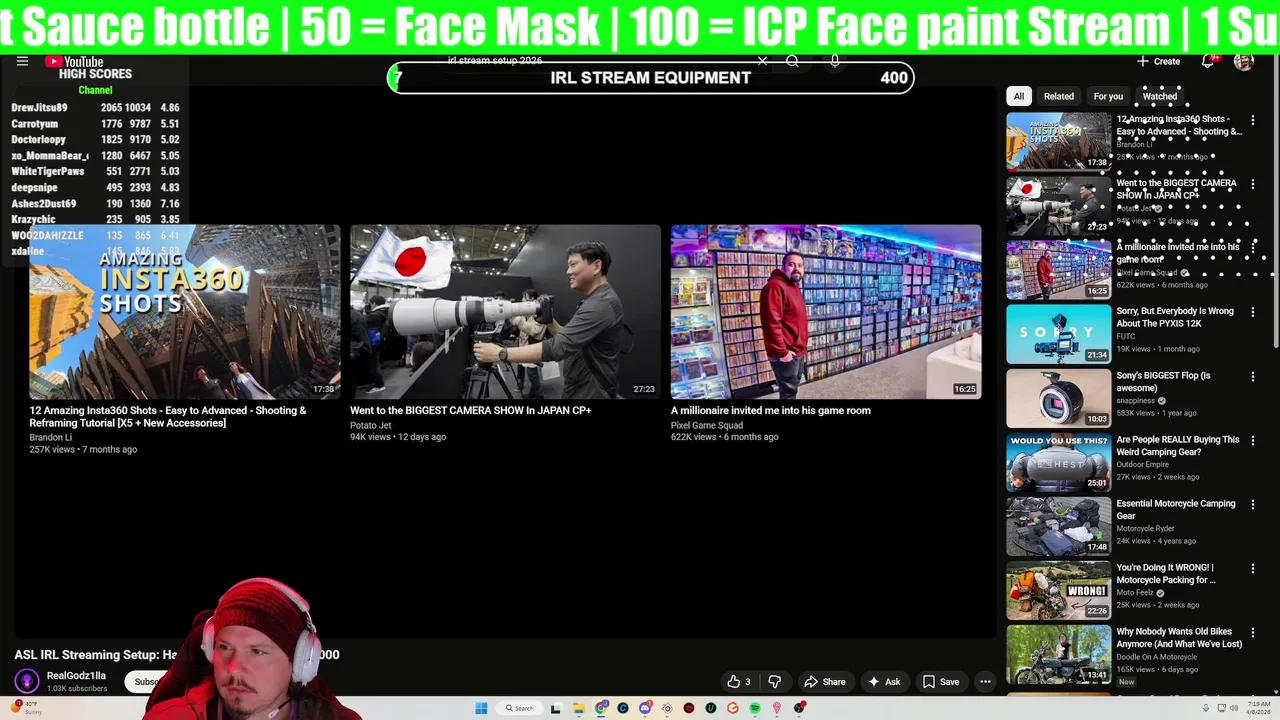Screen dimensions: 1280x720
Task: Go to the YouTube home logo
Action: pyautogui.click(x=74, y=62)
